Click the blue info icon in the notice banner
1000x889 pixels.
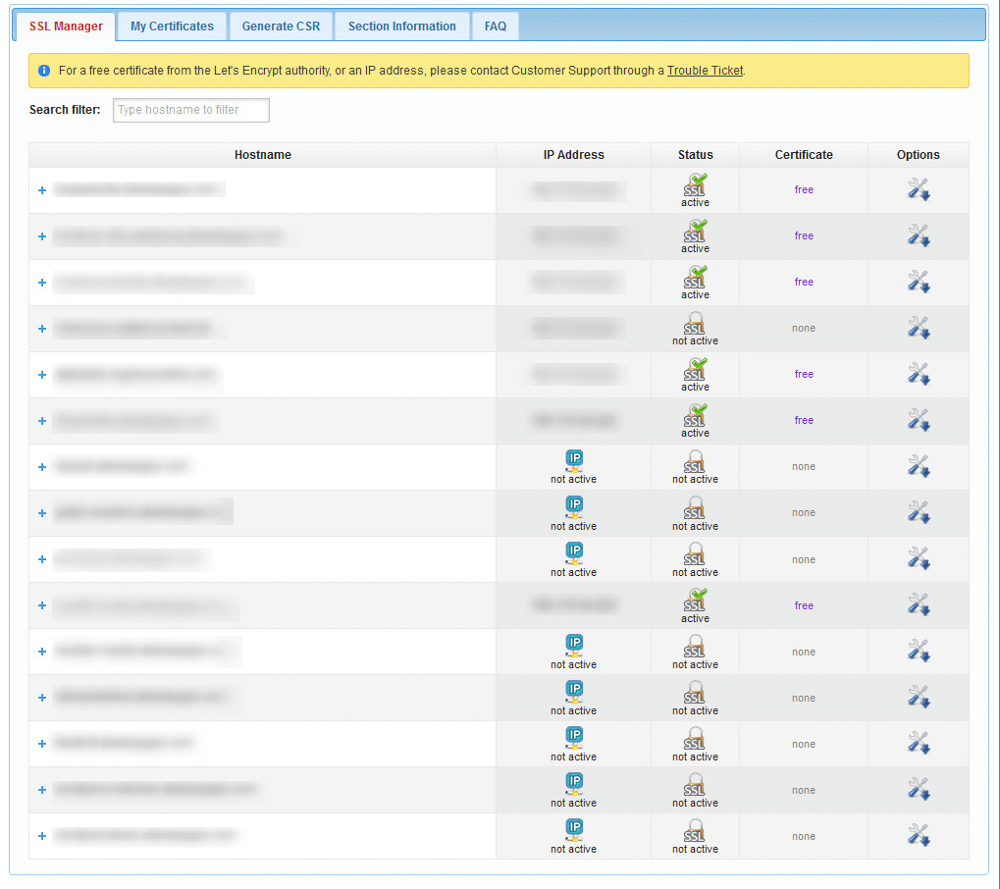tap(44, 70)
